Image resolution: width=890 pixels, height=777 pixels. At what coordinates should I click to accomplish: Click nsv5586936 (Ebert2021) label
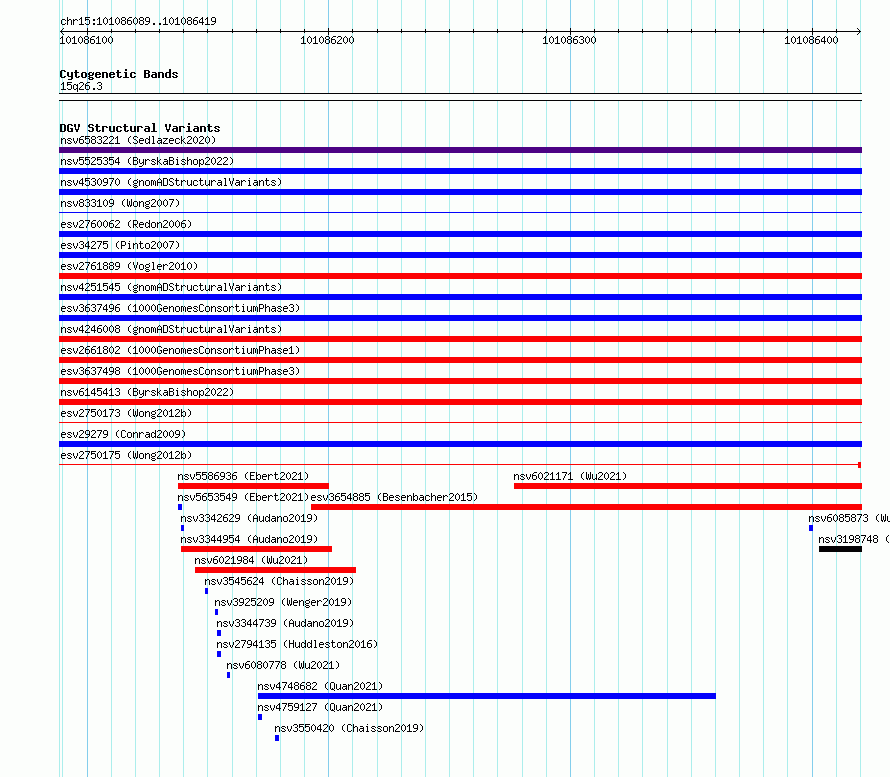[x=243, y=476]
